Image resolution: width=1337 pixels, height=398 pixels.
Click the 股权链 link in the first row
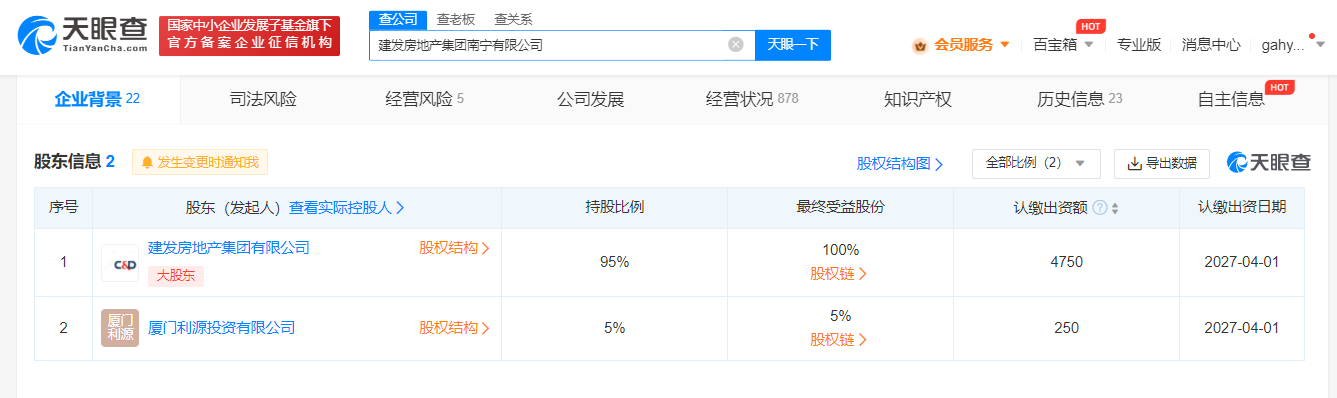[x=838, y=273]
